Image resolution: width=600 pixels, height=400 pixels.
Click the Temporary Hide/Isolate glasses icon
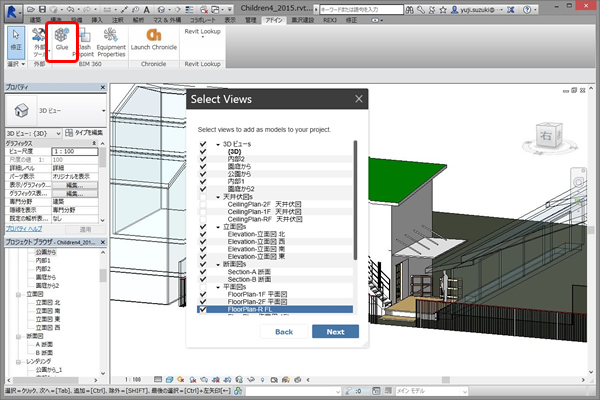[x=251, y=380]
